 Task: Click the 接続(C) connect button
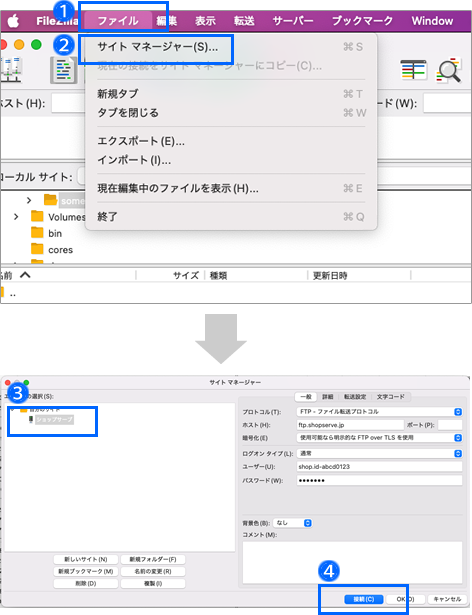pos(364,599)
